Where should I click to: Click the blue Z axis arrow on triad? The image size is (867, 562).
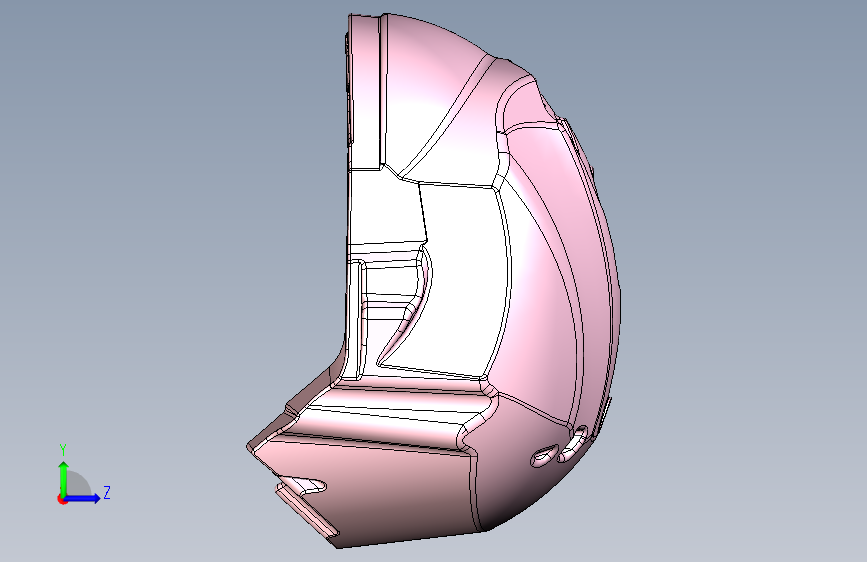(x=83, y=498)
